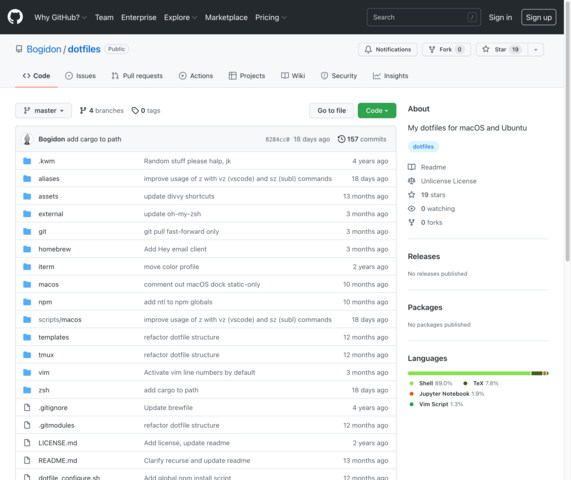
Task: Click the Bogidon owner link in title
Action: pos(44,49)
